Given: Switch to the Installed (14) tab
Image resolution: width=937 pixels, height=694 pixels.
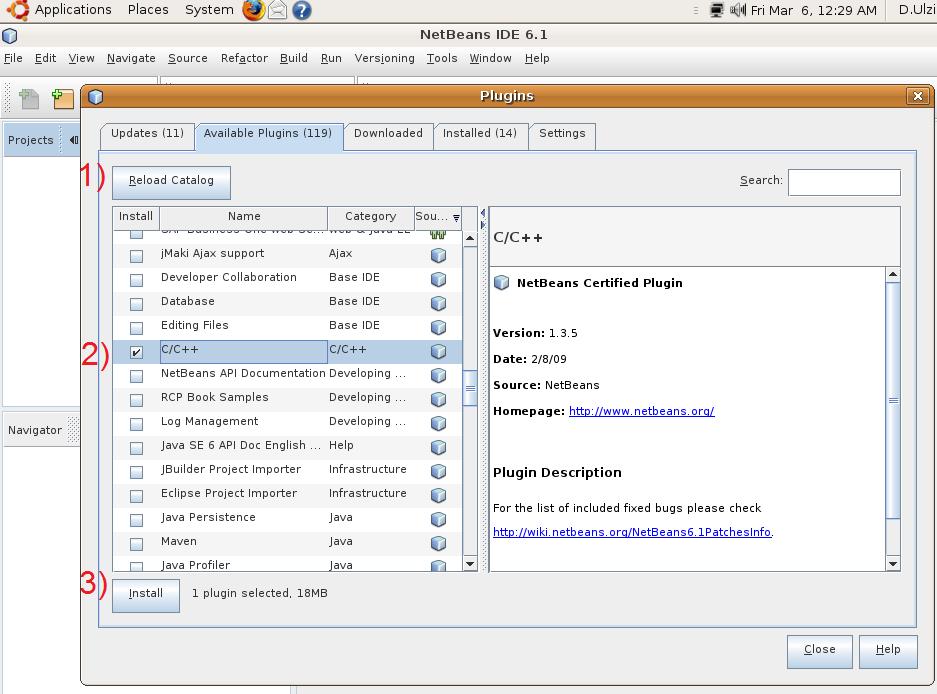Looking at the screenshot, I should (480, 136).
